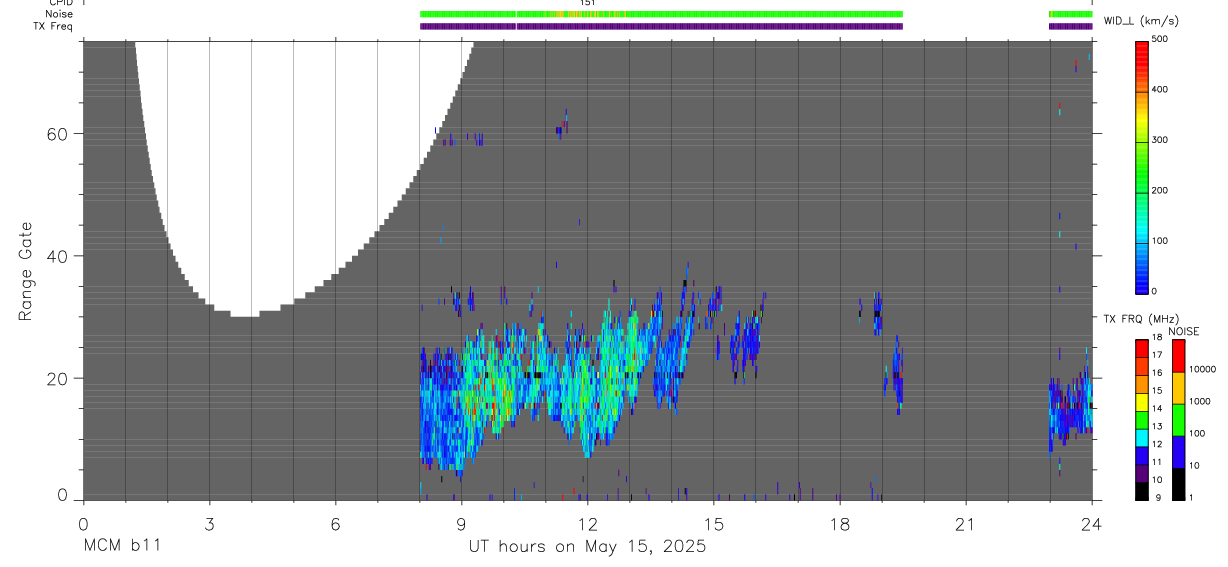
Task: Click the red 17–18 MHz TX FRQ swatch
Action: click(1142, 347)
